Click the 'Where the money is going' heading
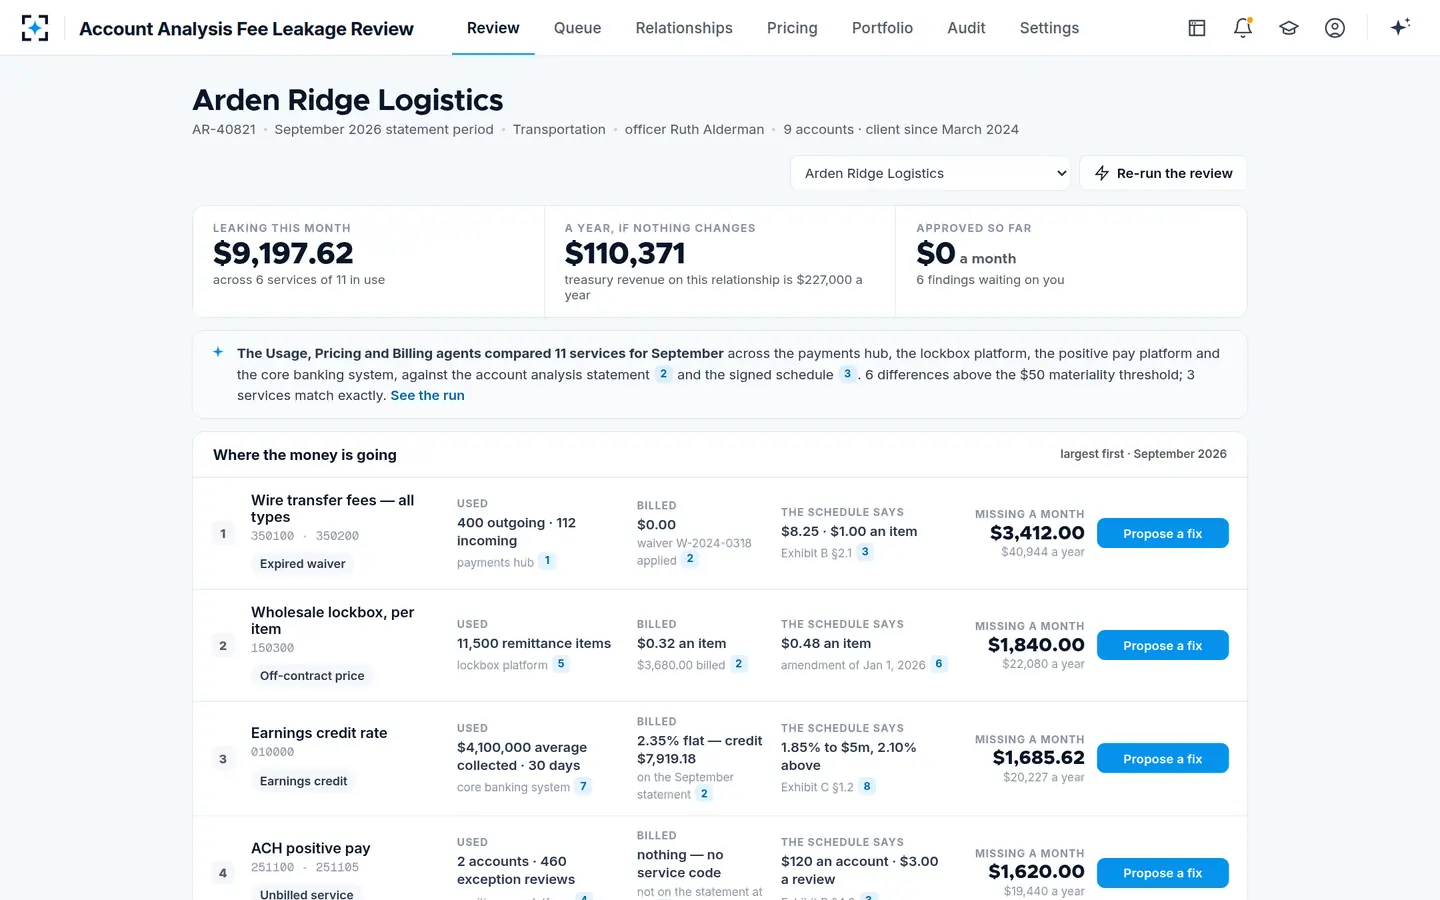1440x900 pixels. point(305,454)
